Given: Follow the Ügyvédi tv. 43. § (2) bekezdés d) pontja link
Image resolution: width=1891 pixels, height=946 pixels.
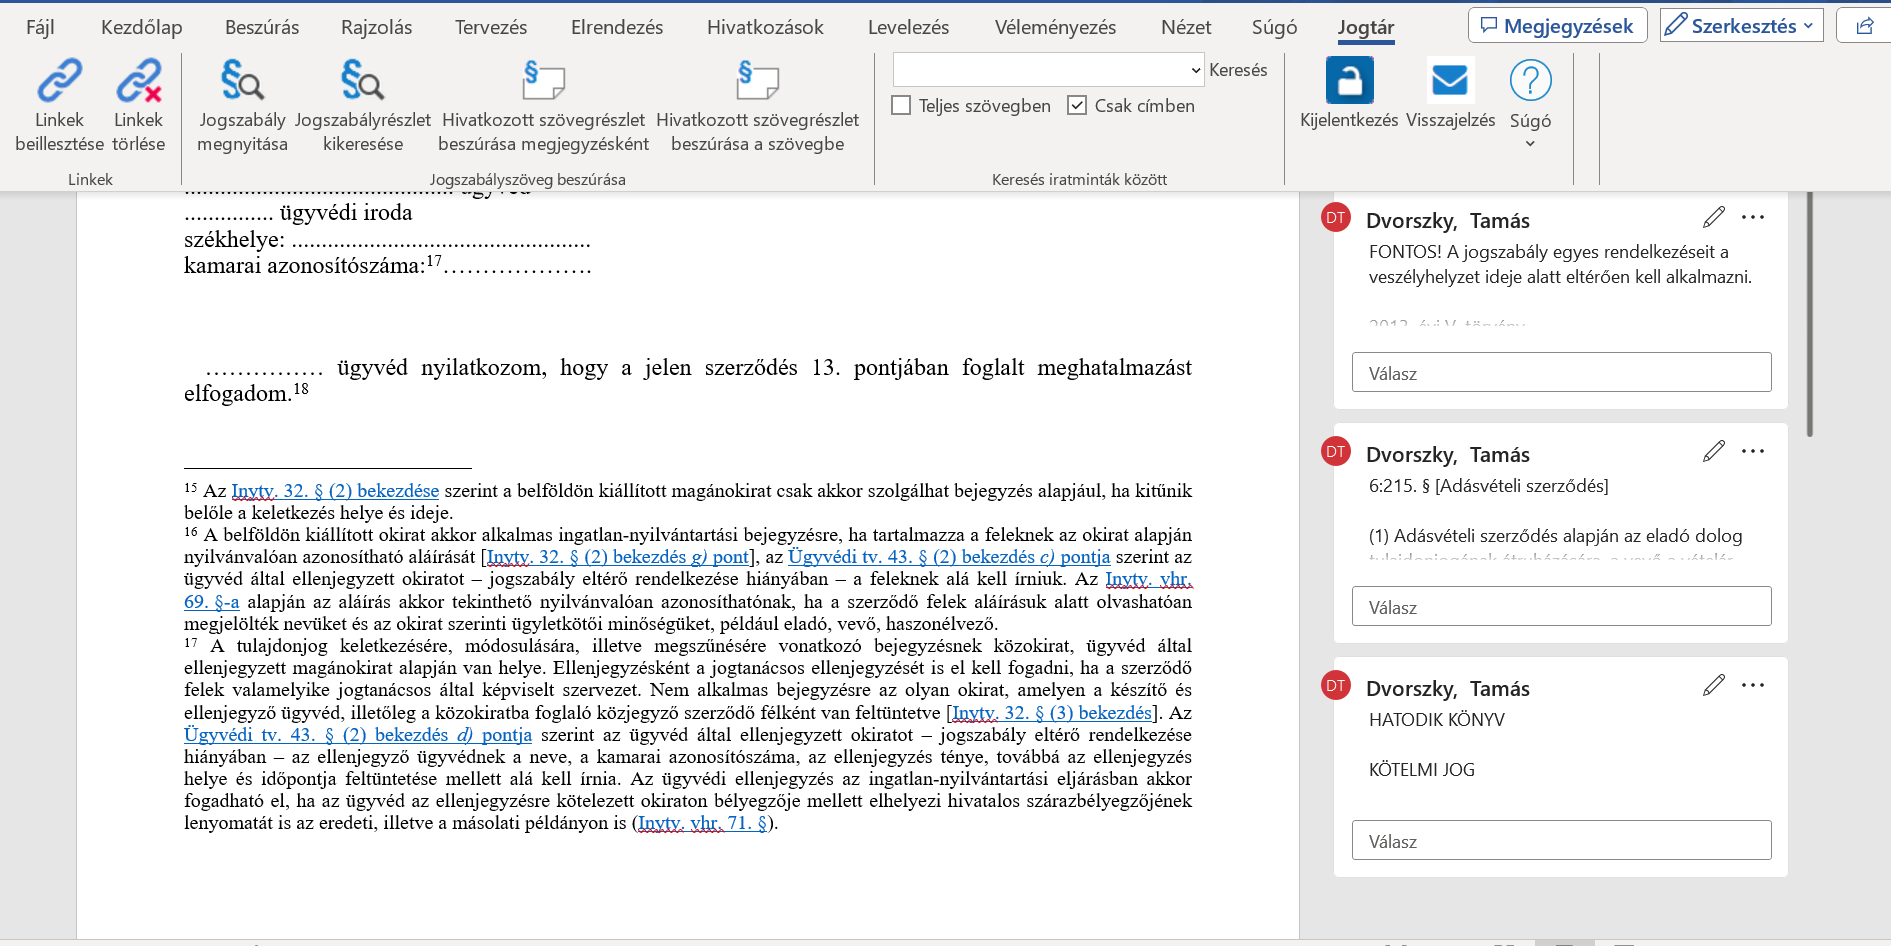Looking at the screenshot, I should [357, 735].
